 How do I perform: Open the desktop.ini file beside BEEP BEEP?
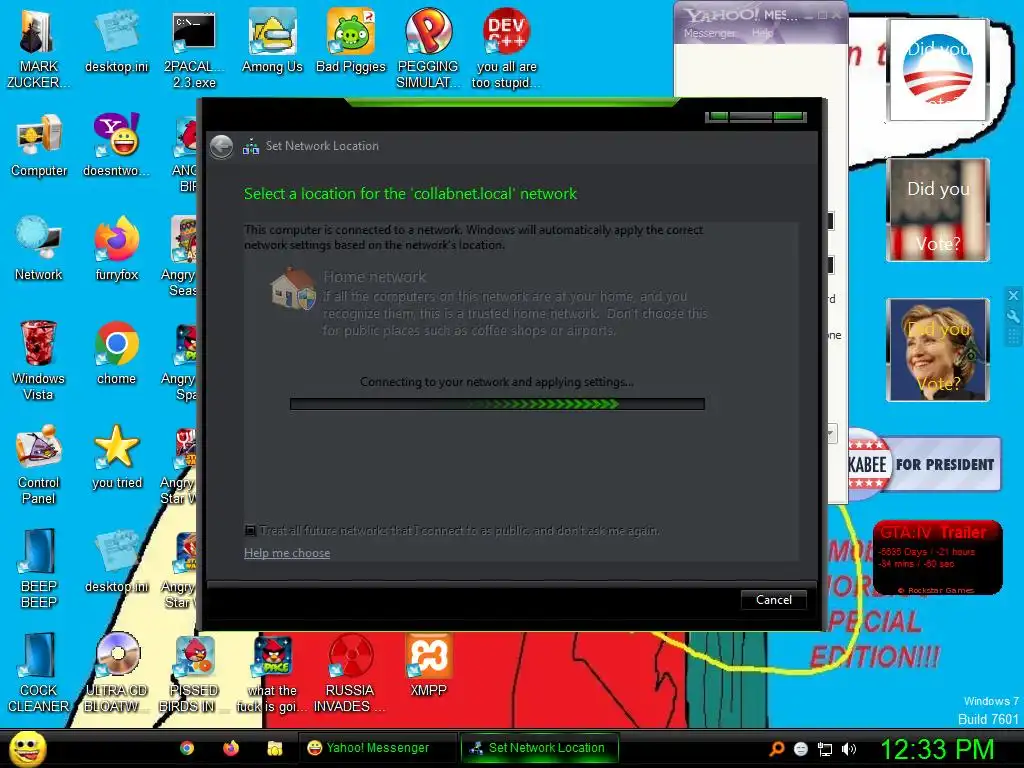pos(116,562)
